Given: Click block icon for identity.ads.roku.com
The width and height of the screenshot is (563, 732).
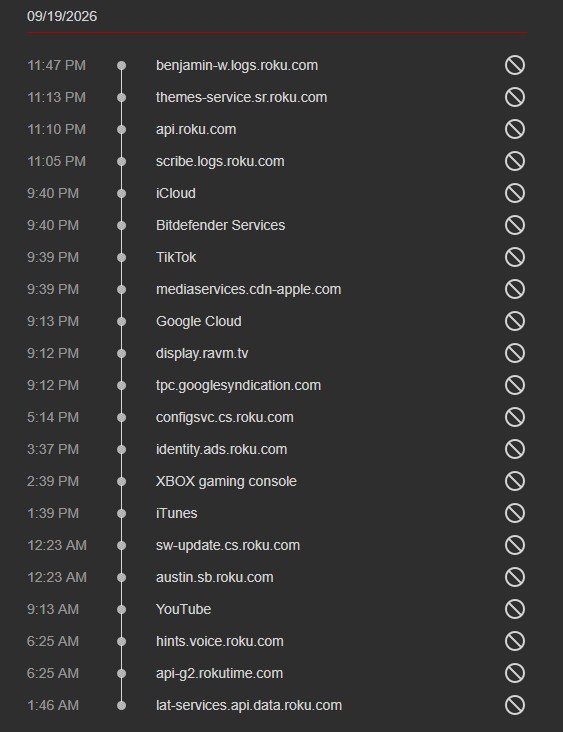Looking at the screenshot, I should tap(515, 449).
